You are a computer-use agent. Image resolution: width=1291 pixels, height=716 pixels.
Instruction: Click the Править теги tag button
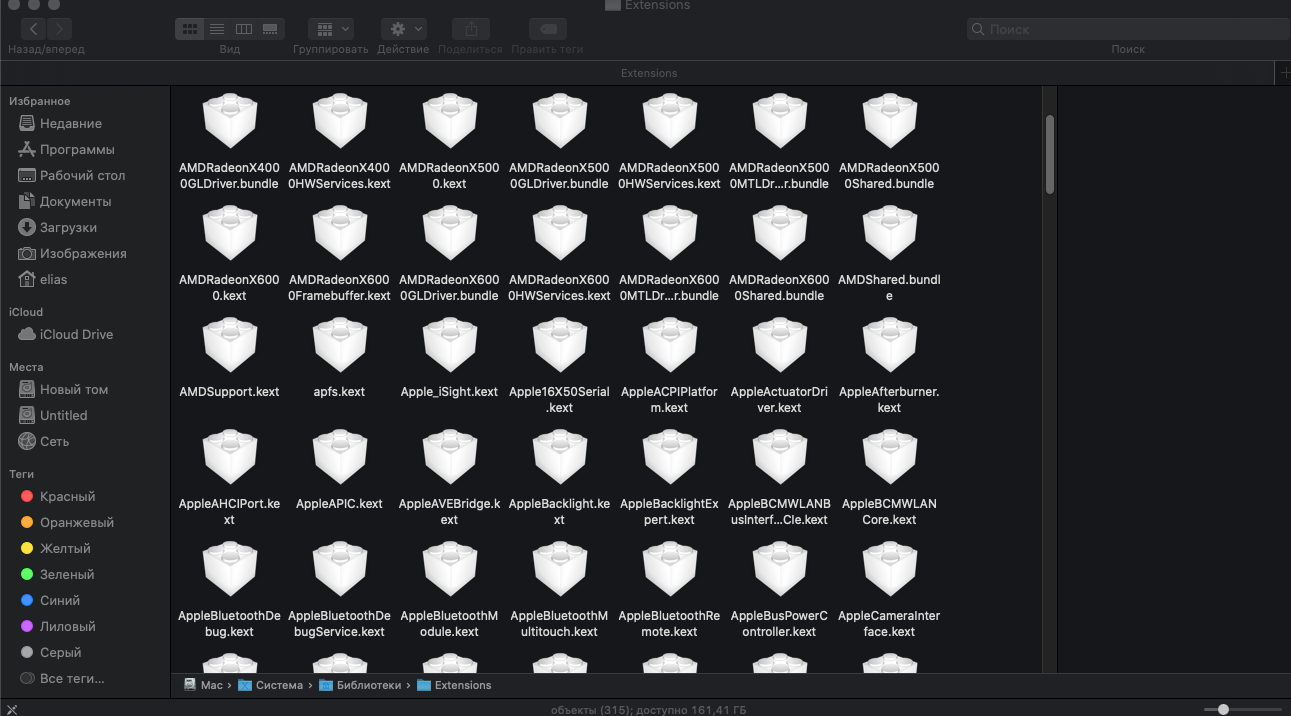tap(547, 29)
